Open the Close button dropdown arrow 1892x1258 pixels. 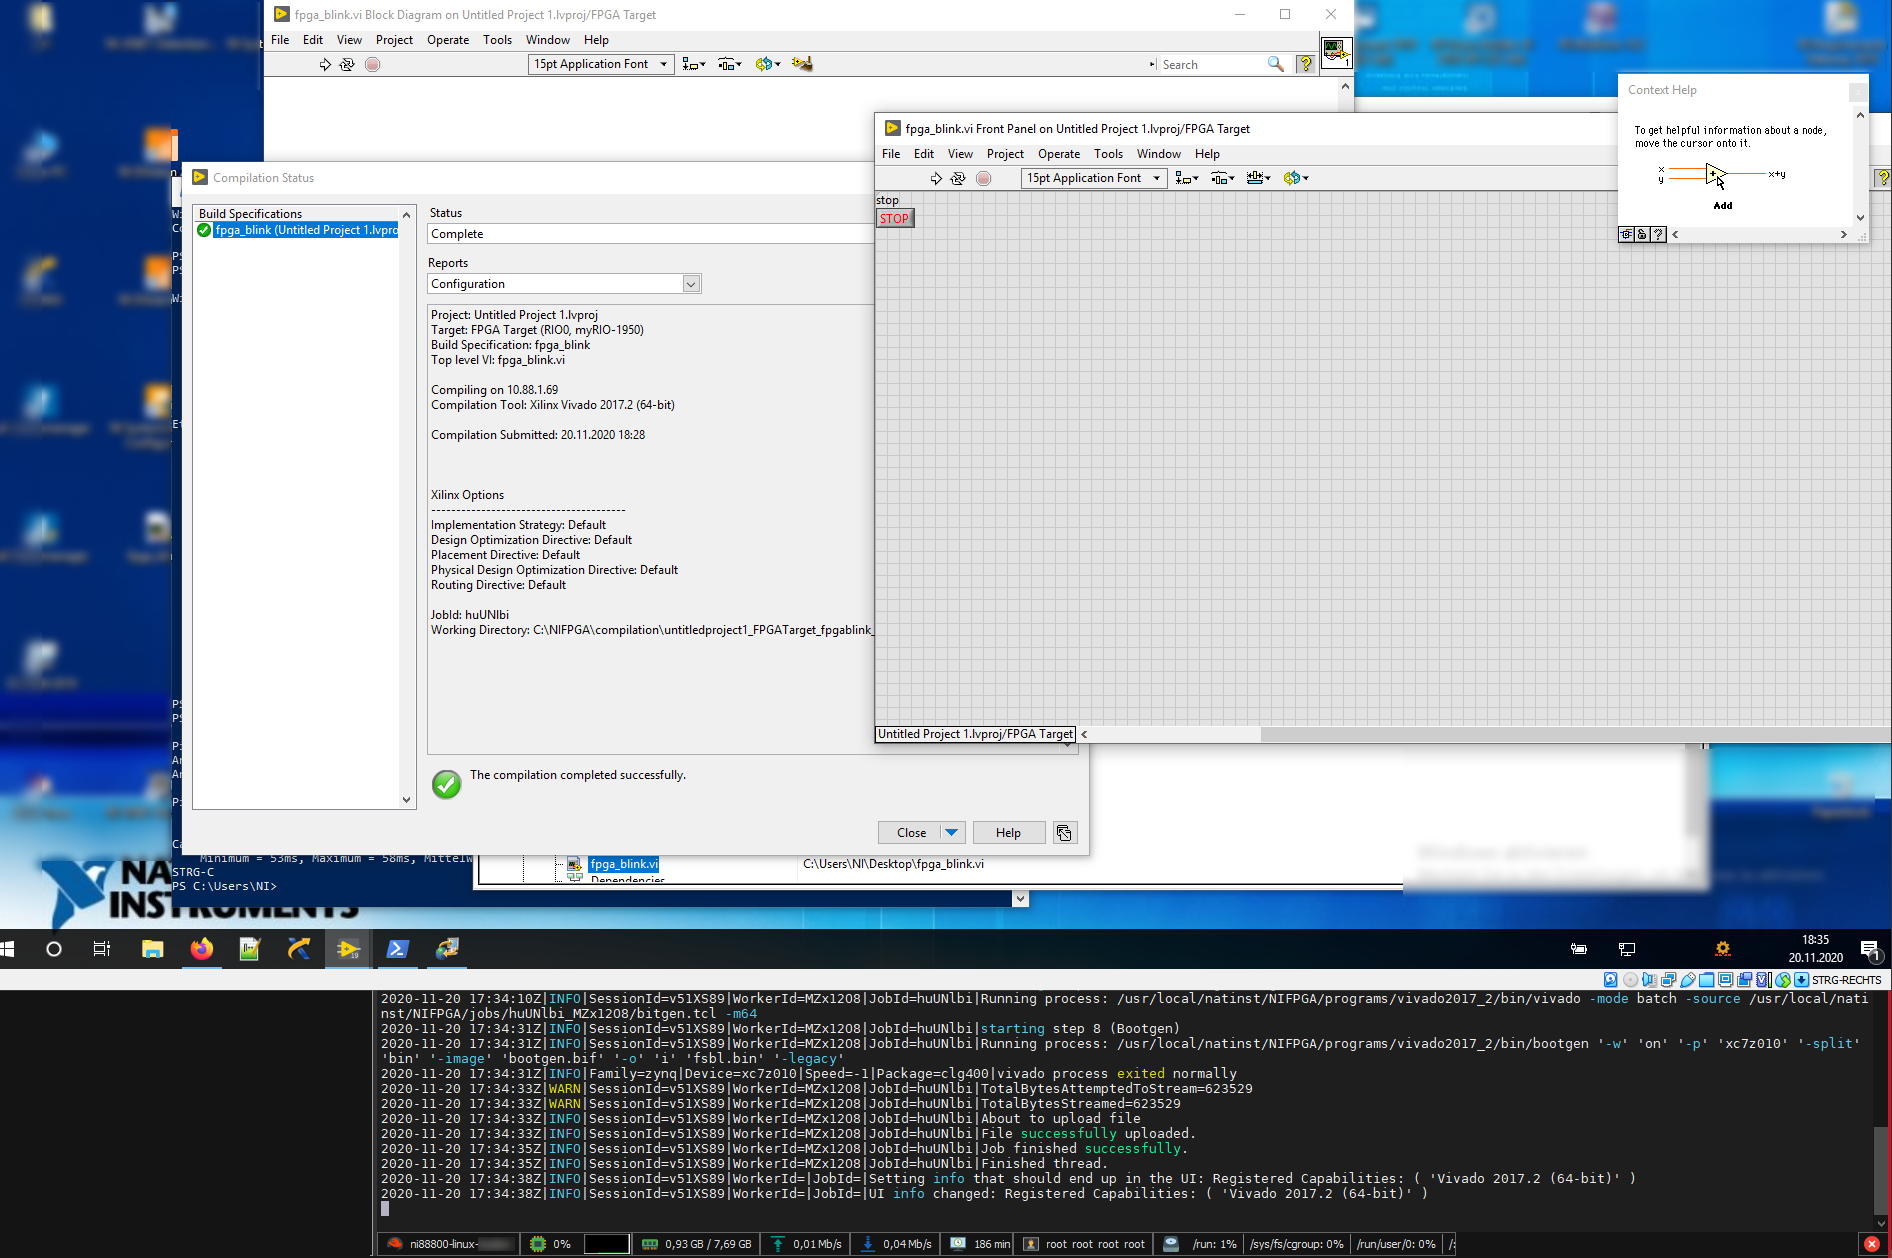(953, 832)
